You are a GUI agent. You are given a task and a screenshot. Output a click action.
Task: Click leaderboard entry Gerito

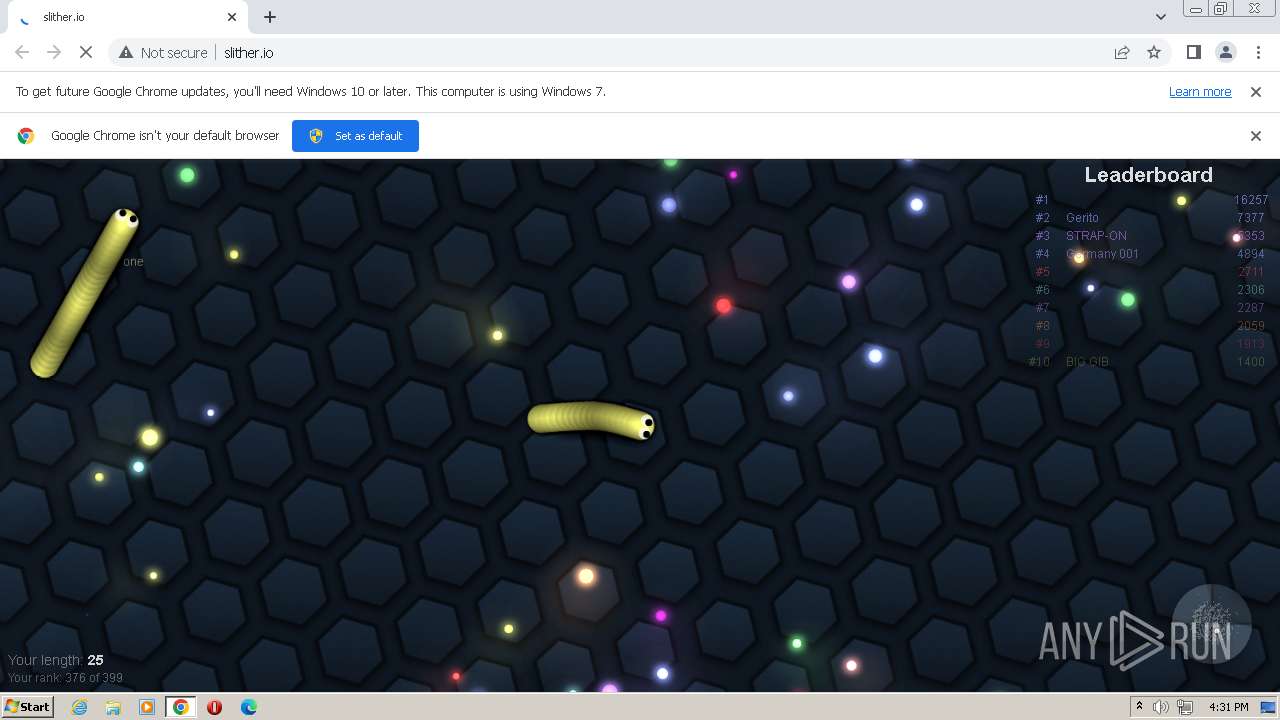tap(1082, 218)
